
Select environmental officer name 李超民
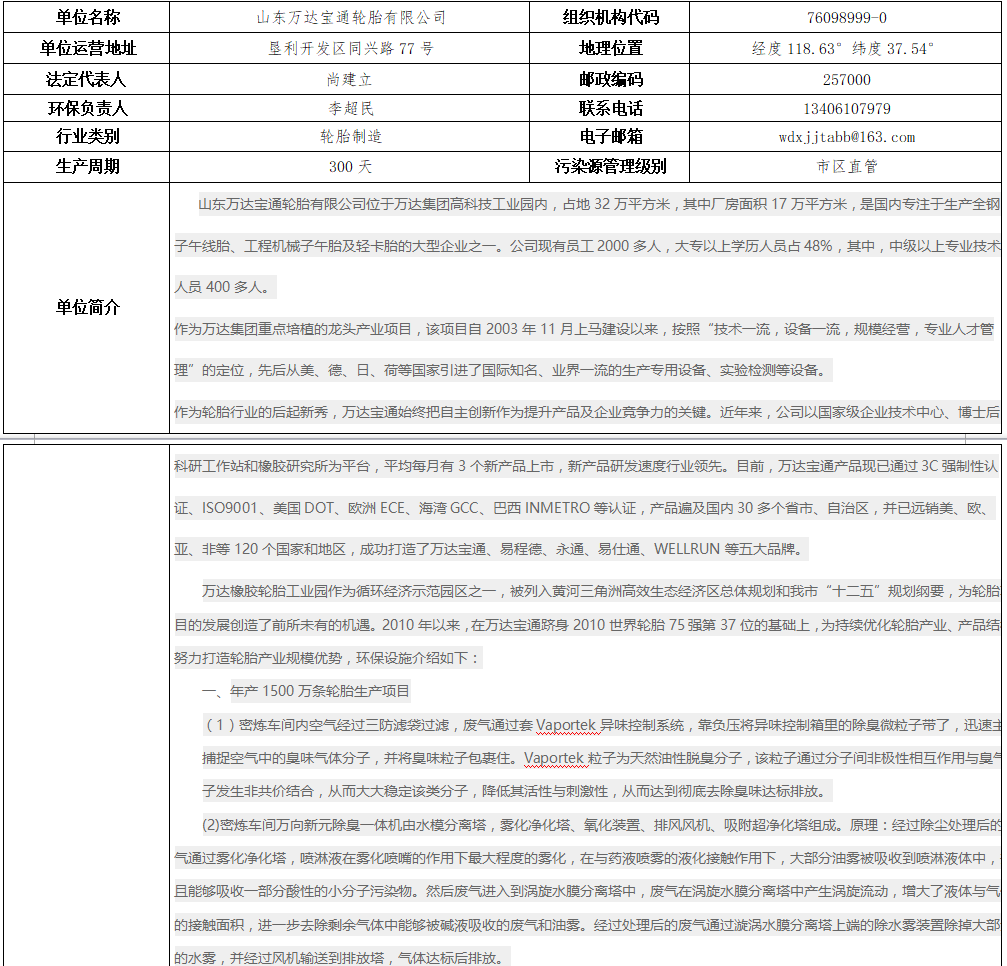(x=351, y=109)
